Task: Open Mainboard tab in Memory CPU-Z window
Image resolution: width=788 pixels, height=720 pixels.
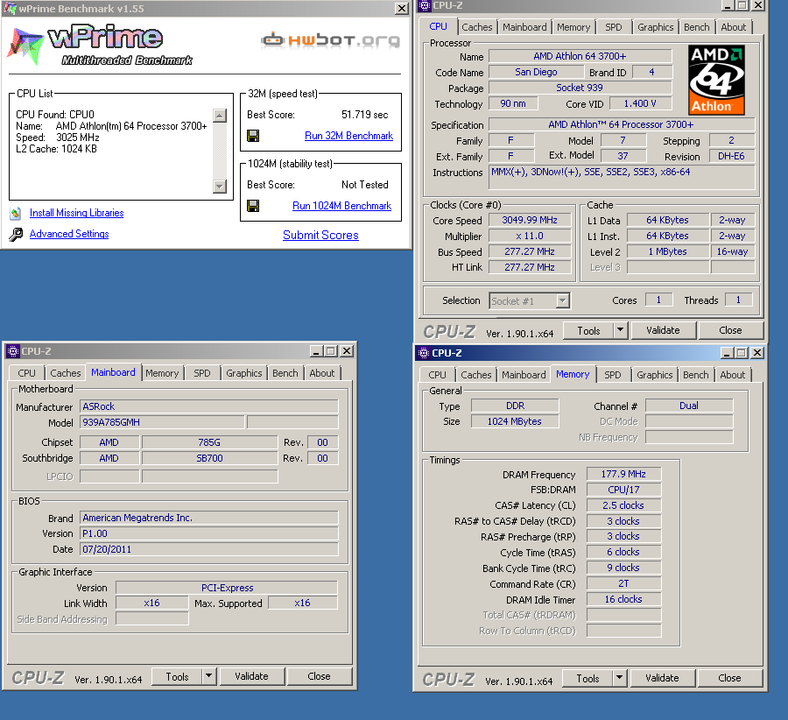Action: click(524, 375)
